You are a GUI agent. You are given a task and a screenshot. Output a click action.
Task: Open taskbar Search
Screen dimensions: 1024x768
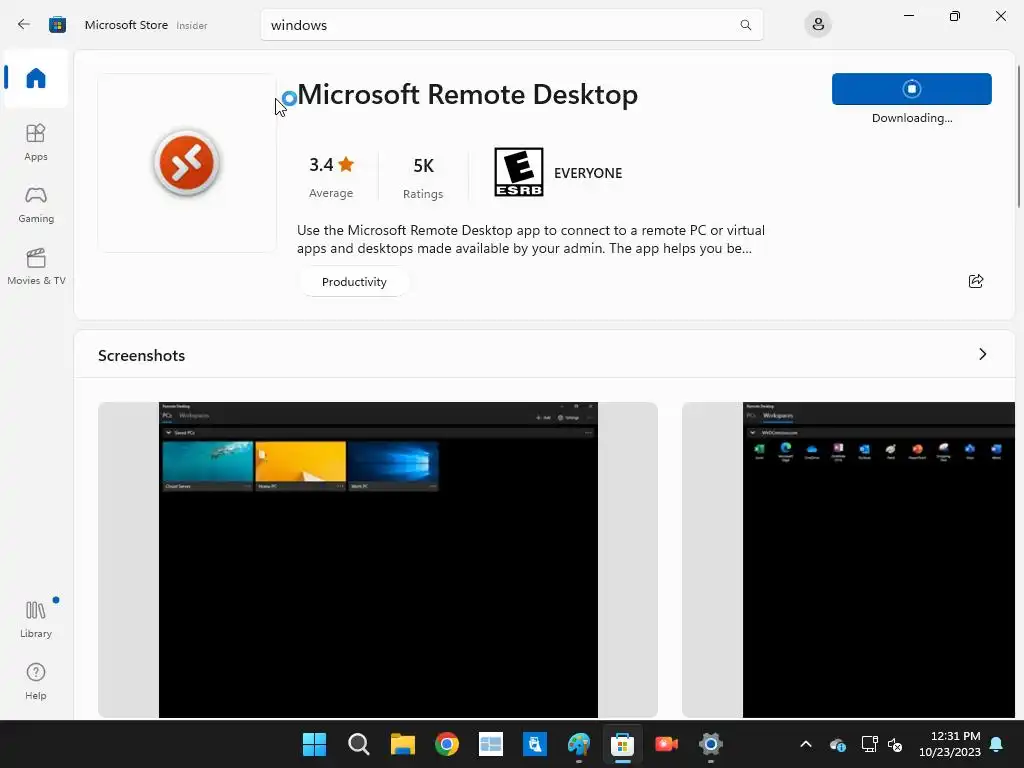pos(359,744)
